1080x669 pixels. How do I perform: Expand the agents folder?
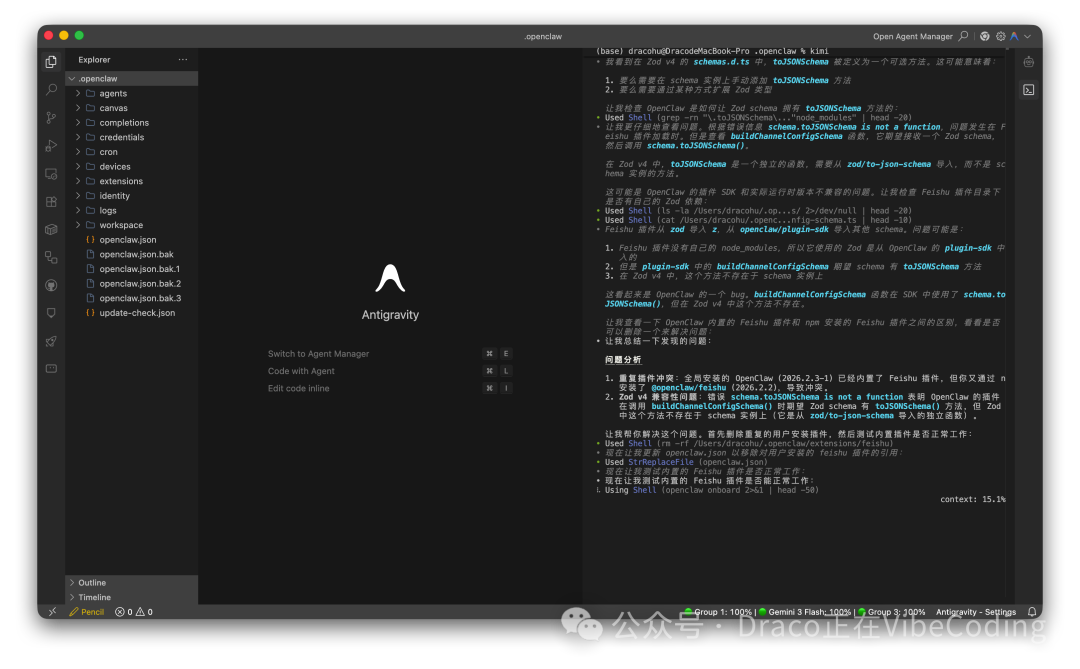point(113,94)
